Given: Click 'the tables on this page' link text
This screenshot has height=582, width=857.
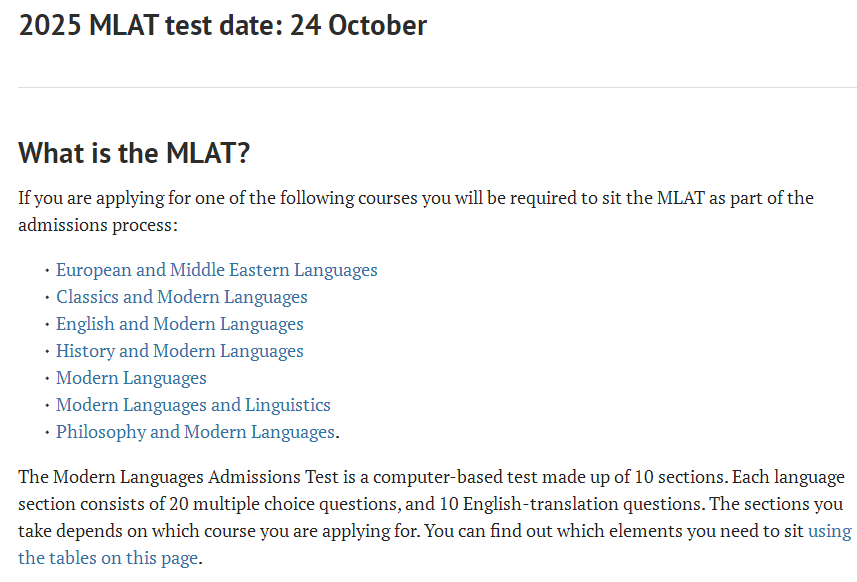Looking at the screenshot, I should (108, 558).
